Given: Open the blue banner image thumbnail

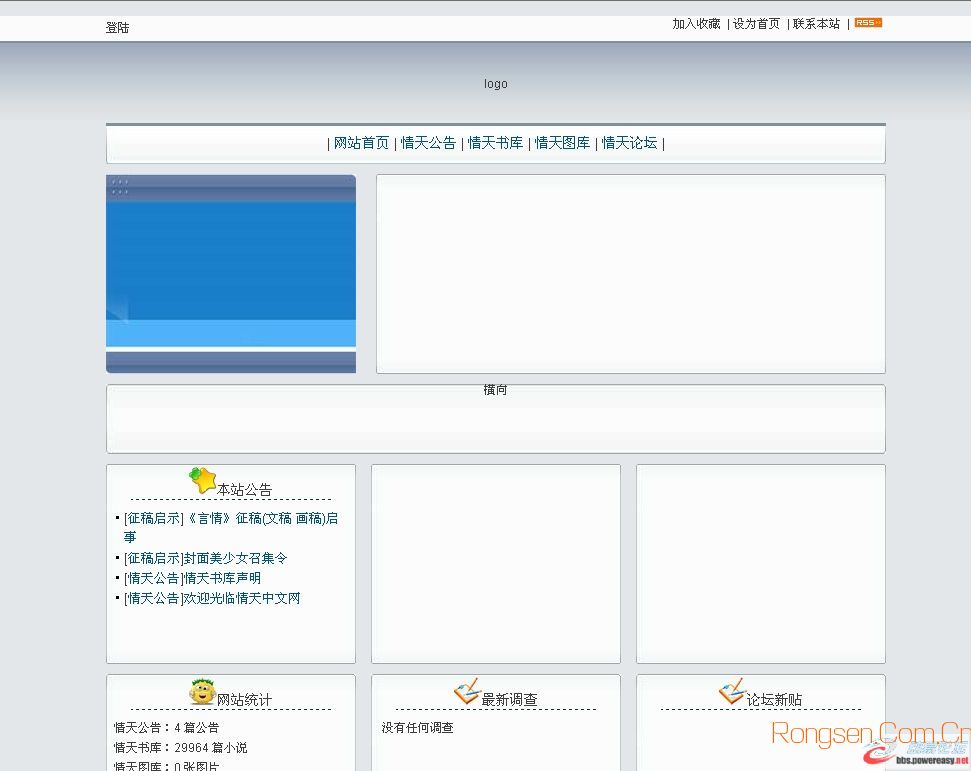Looking at the screenshot, I should (231, 274).
